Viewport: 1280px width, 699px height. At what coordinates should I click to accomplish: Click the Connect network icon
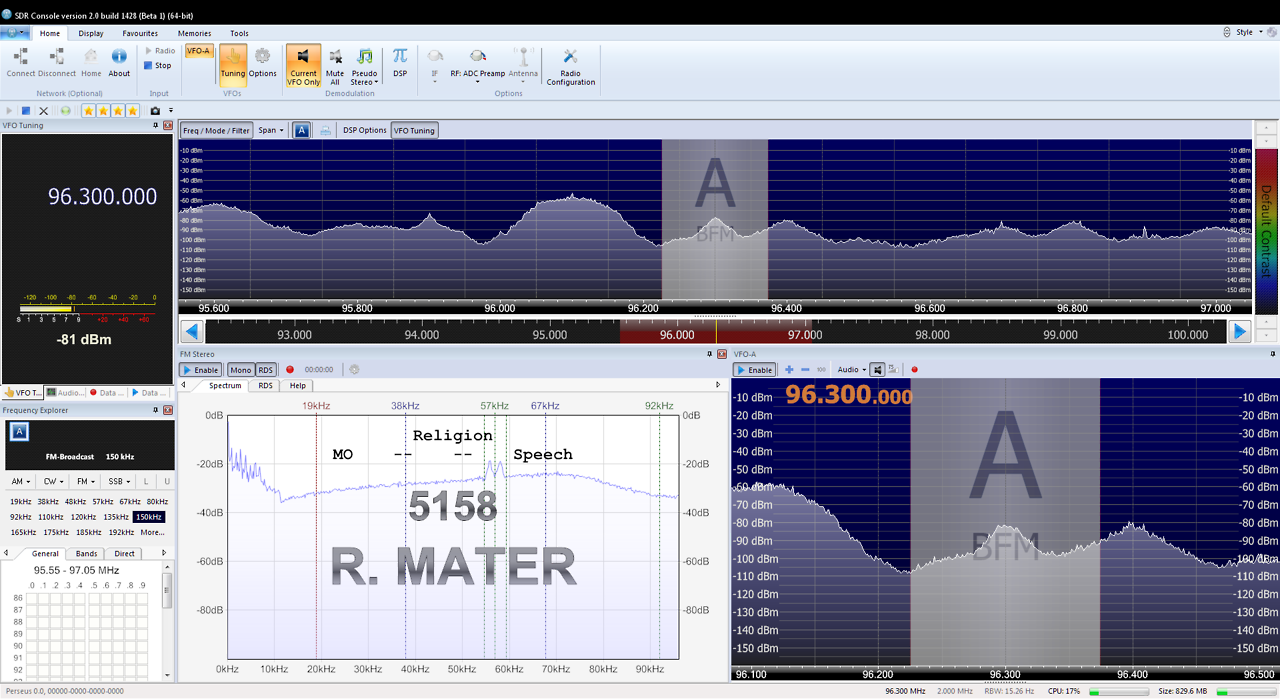(x=21, y=62)
